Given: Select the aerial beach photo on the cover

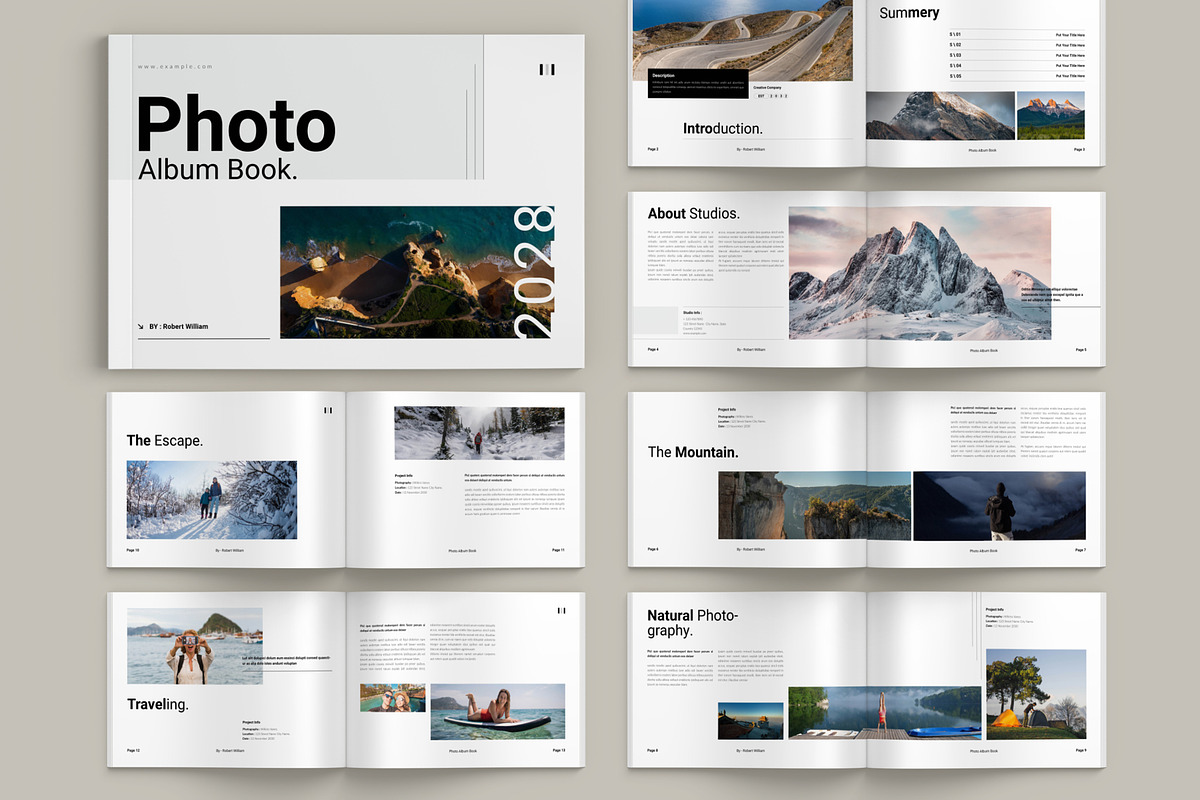Looking at the screenshot, I should click(x=417, y=272).
